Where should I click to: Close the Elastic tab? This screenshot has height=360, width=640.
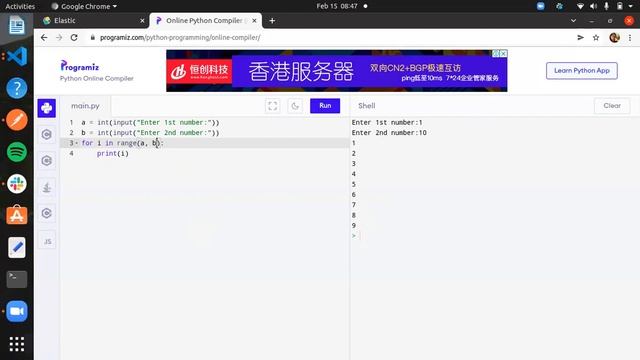(x=142, y=20)
